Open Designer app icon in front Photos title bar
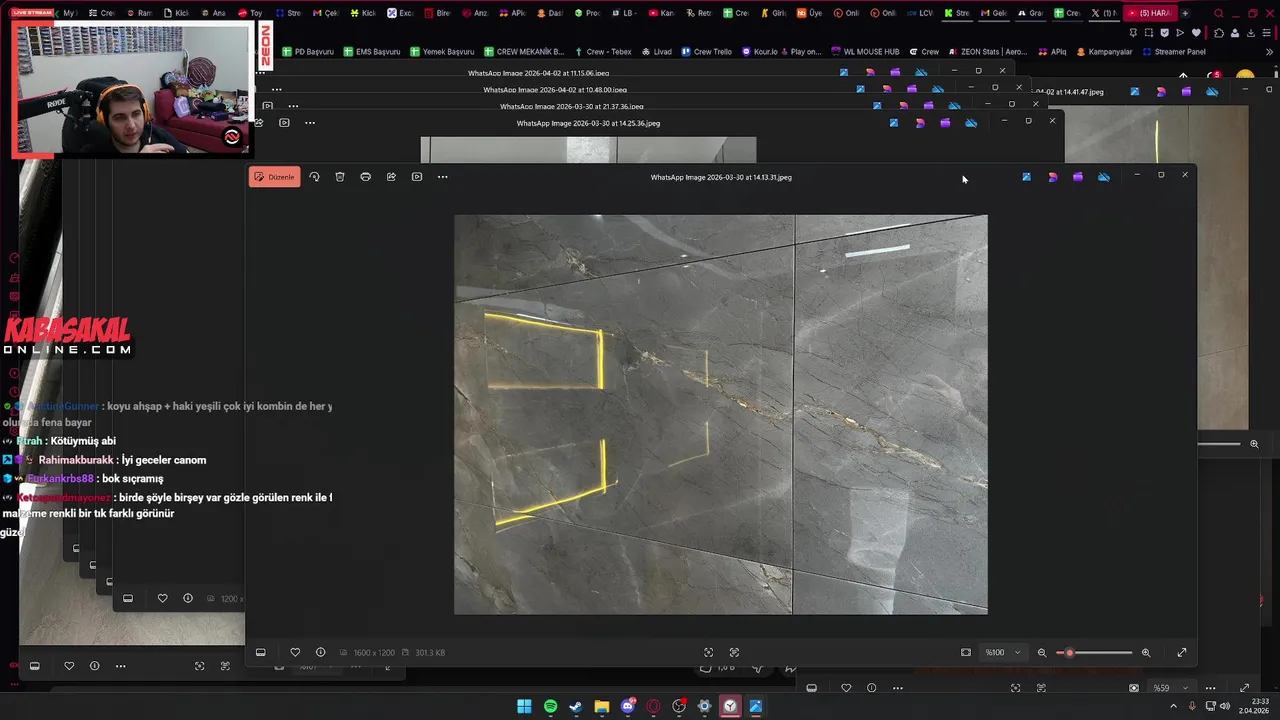Screen dimensions: 1280x720 (1052, 177)
